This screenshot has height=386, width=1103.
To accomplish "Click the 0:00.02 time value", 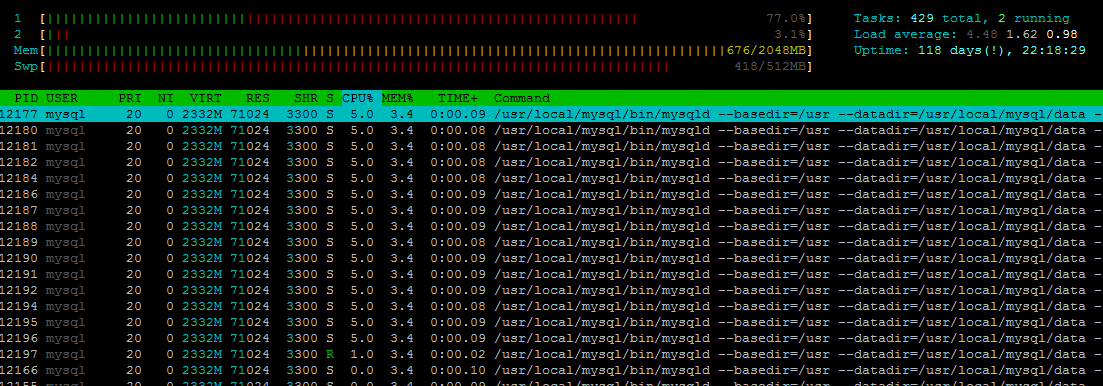I will pyautogui.click(x=457, y=354).
